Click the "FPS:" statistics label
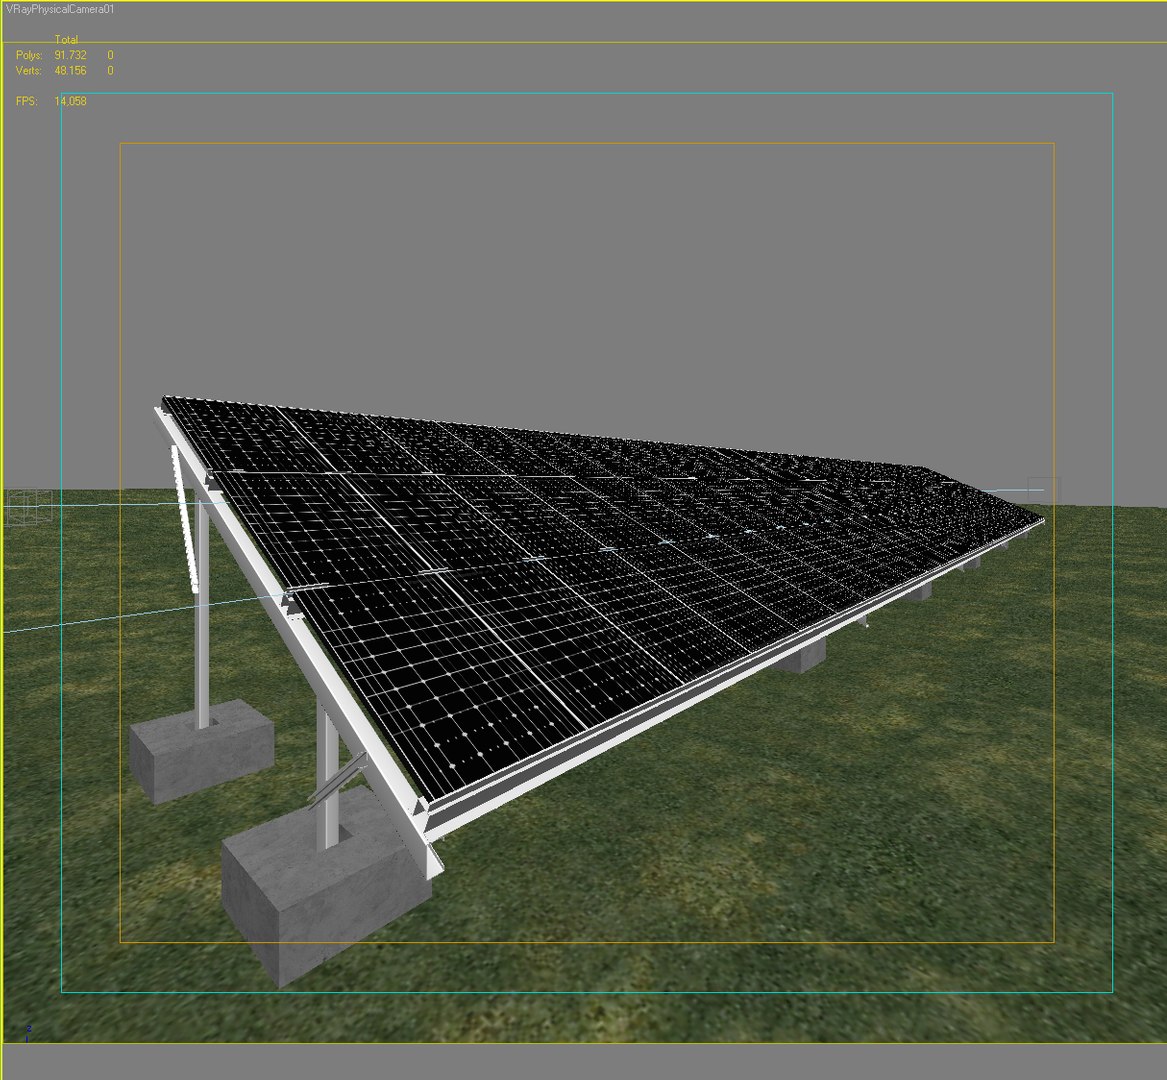Viewport: 1167px width, 1080px height. [x=27, y=101]
